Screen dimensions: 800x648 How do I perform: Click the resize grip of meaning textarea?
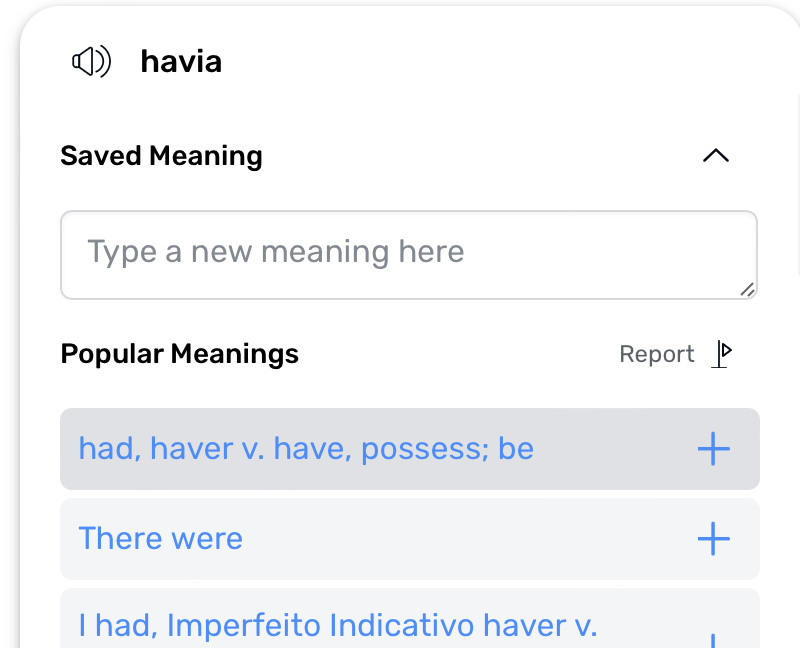(x=747, y=289)
